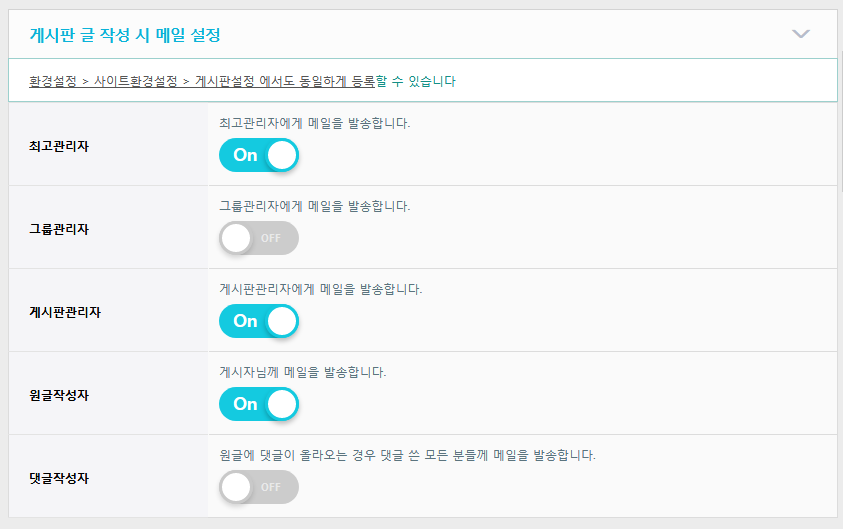
Task: Turn on the 댓글작성자 mail toggle
Action: [x=258, y=487]
